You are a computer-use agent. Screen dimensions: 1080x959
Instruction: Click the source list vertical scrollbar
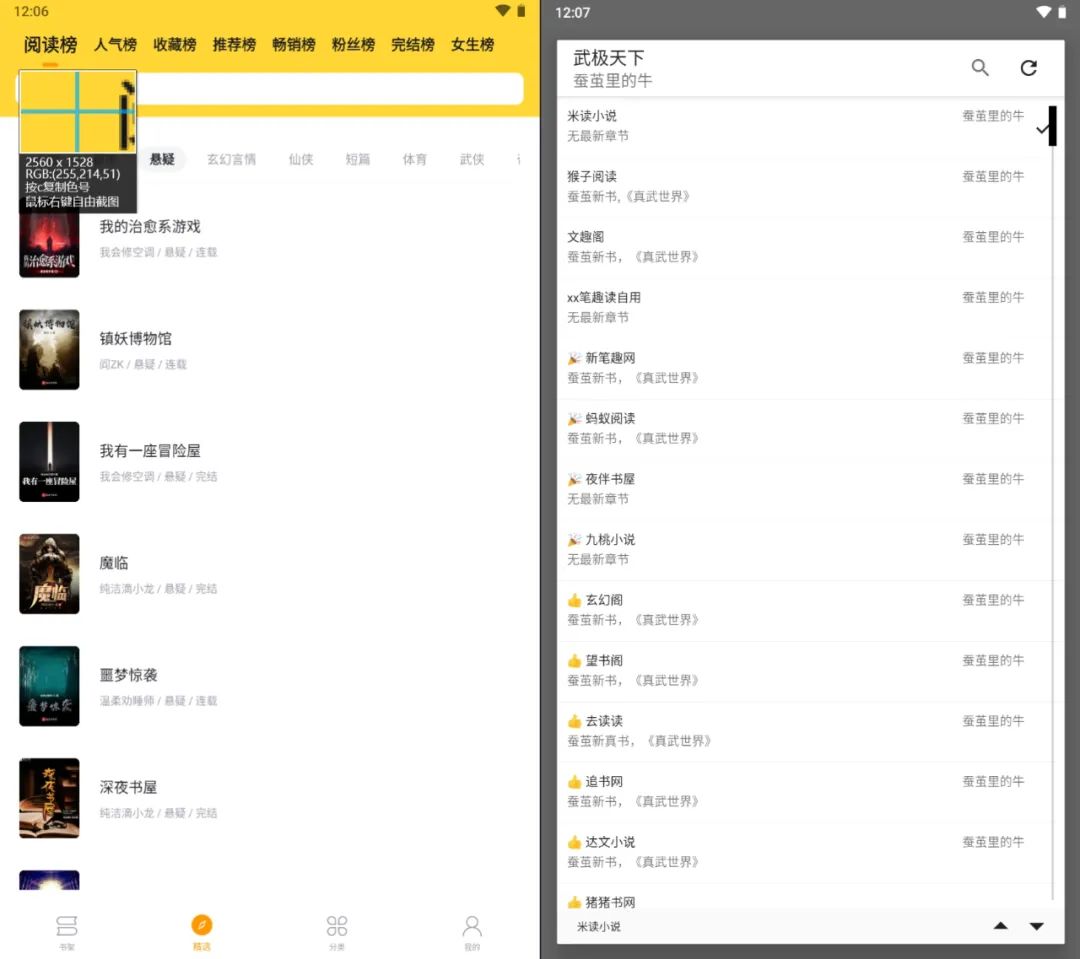click(x=1052, y=500)
